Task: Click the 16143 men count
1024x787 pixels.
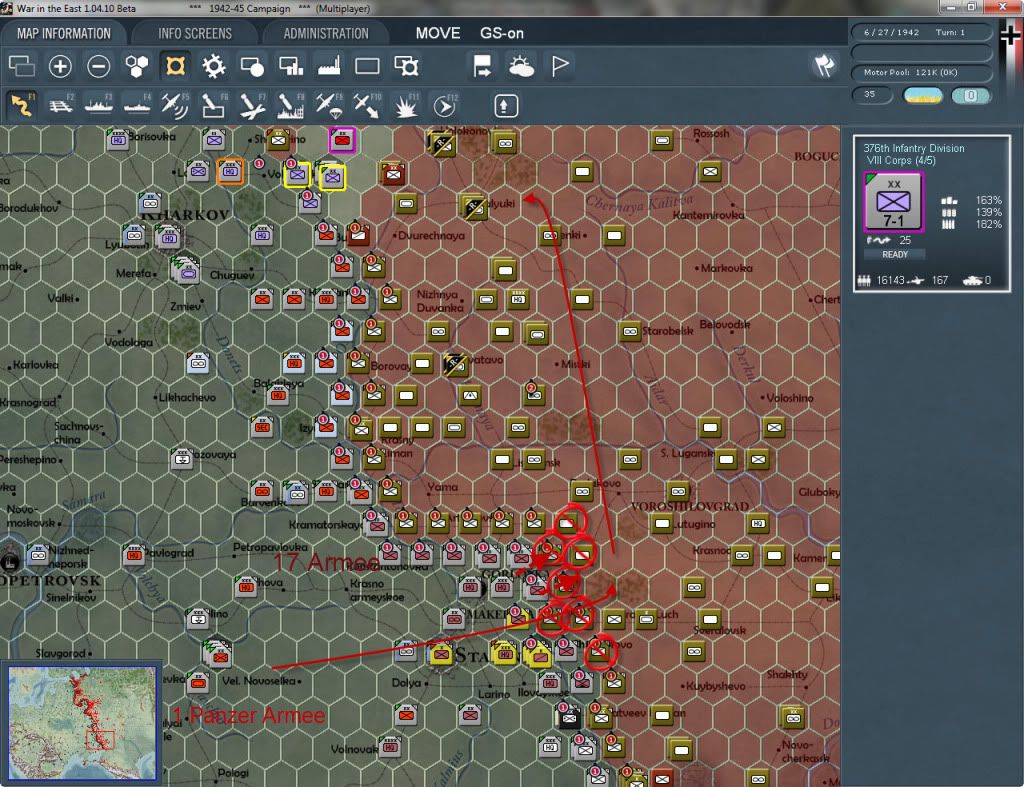Action: coord(890,280)
